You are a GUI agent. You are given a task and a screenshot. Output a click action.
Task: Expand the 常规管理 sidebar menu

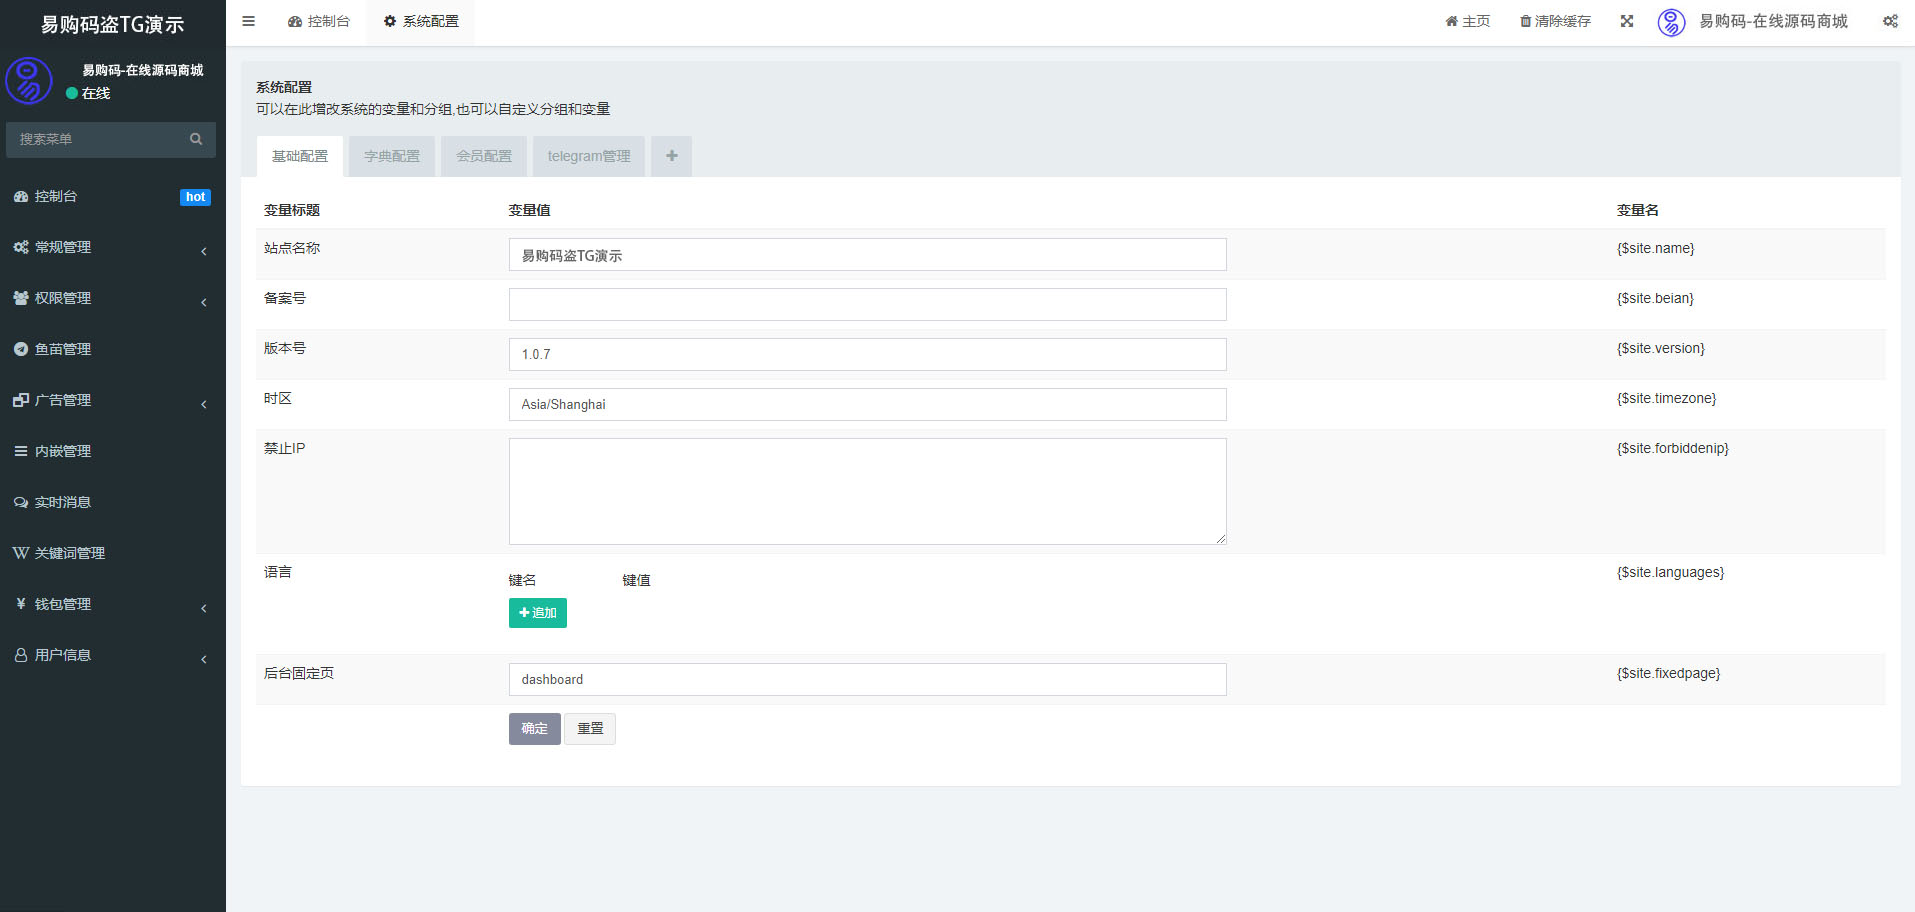(110, 247)
